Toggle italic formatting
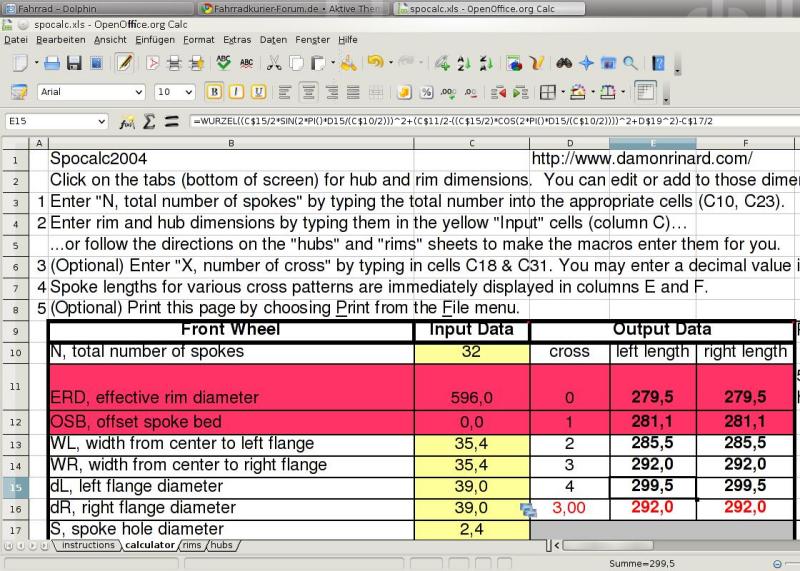 tap(236, 92)
